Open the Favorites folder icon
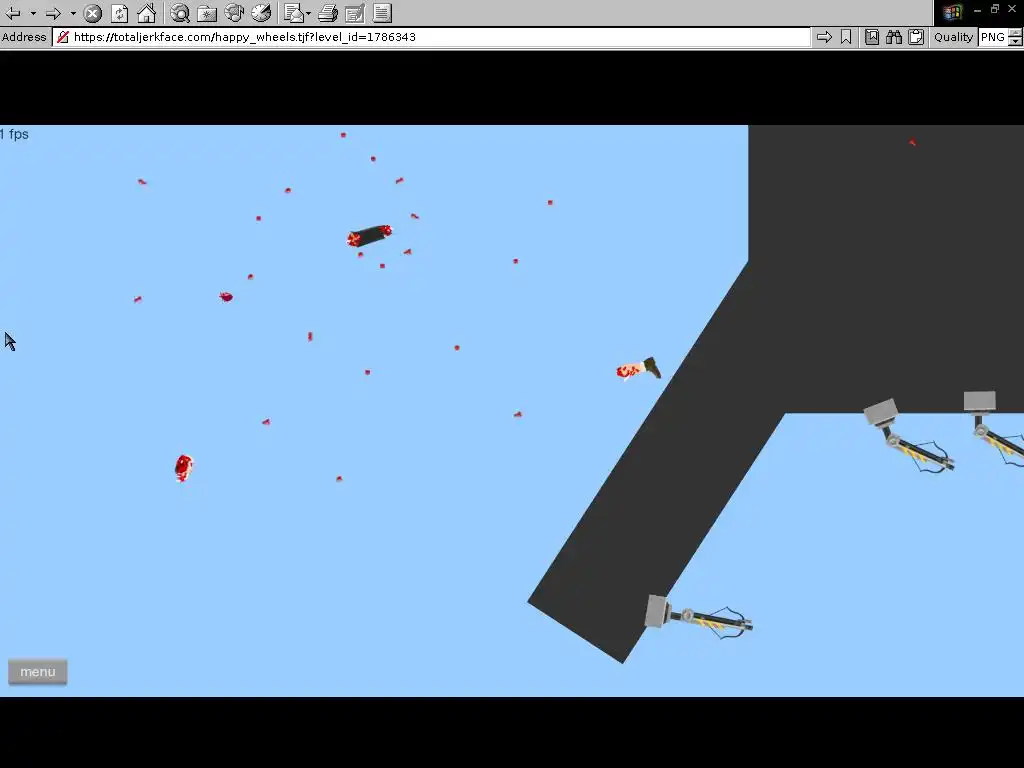Image resolution: width=1024 pixels, height=768 pixels. click(207, 13)
